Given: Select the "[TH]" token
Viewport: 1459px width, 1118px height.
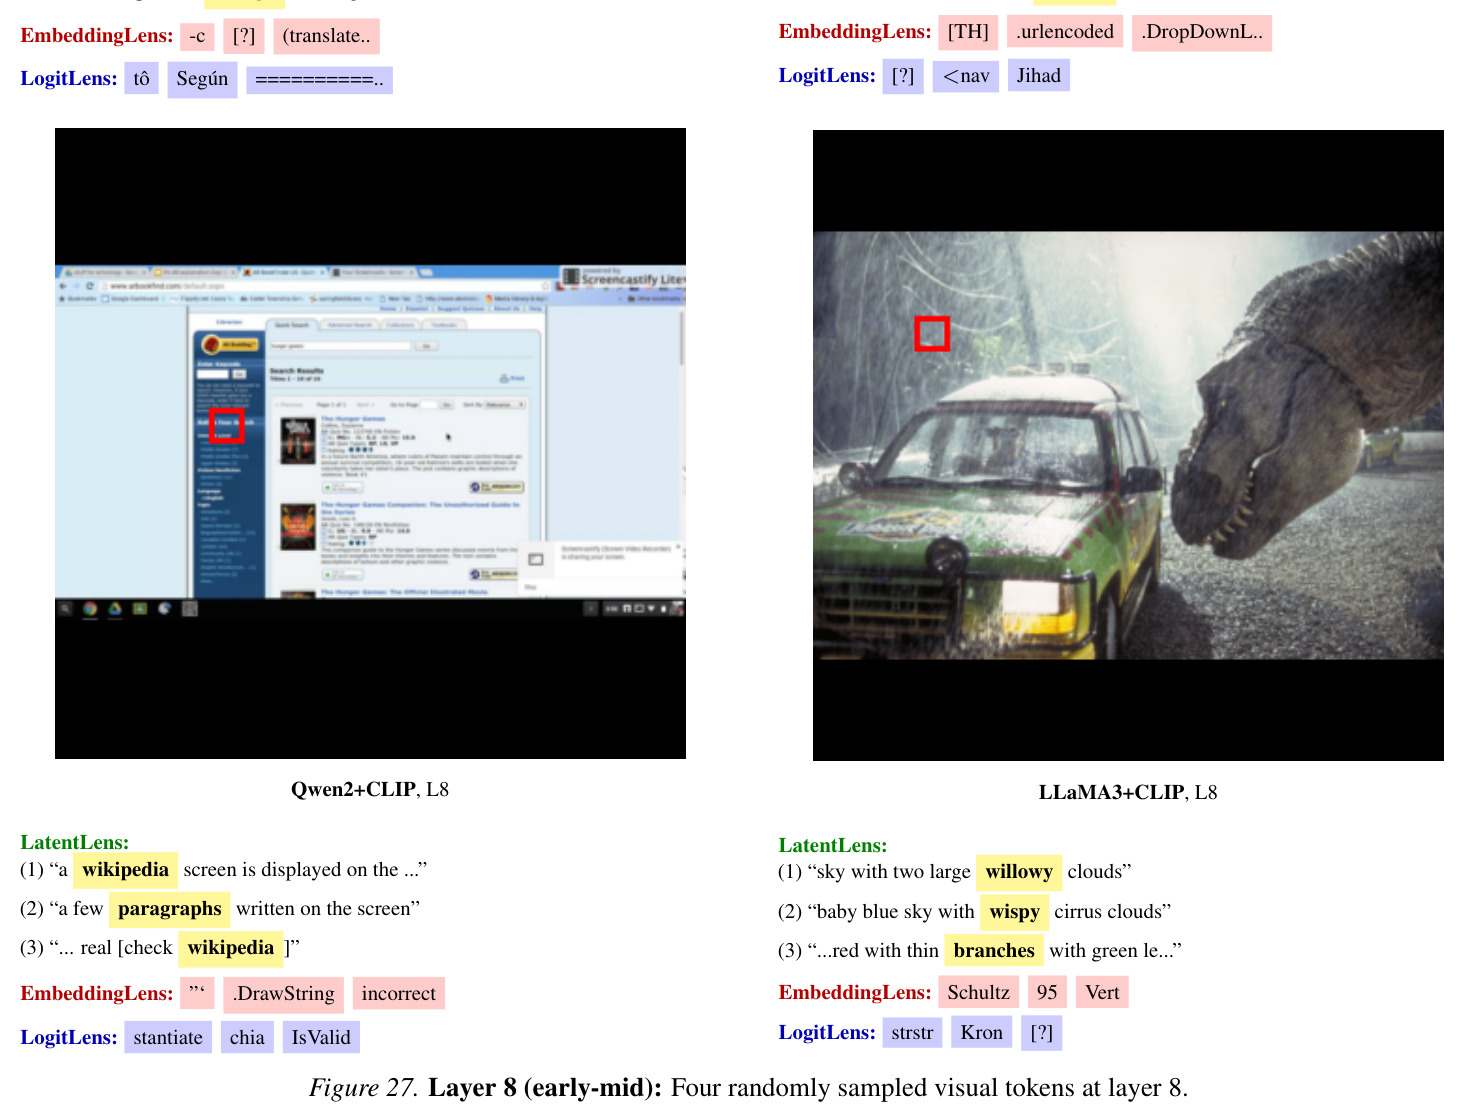Looking at the screenshot, I should click(x=968, y=32).
